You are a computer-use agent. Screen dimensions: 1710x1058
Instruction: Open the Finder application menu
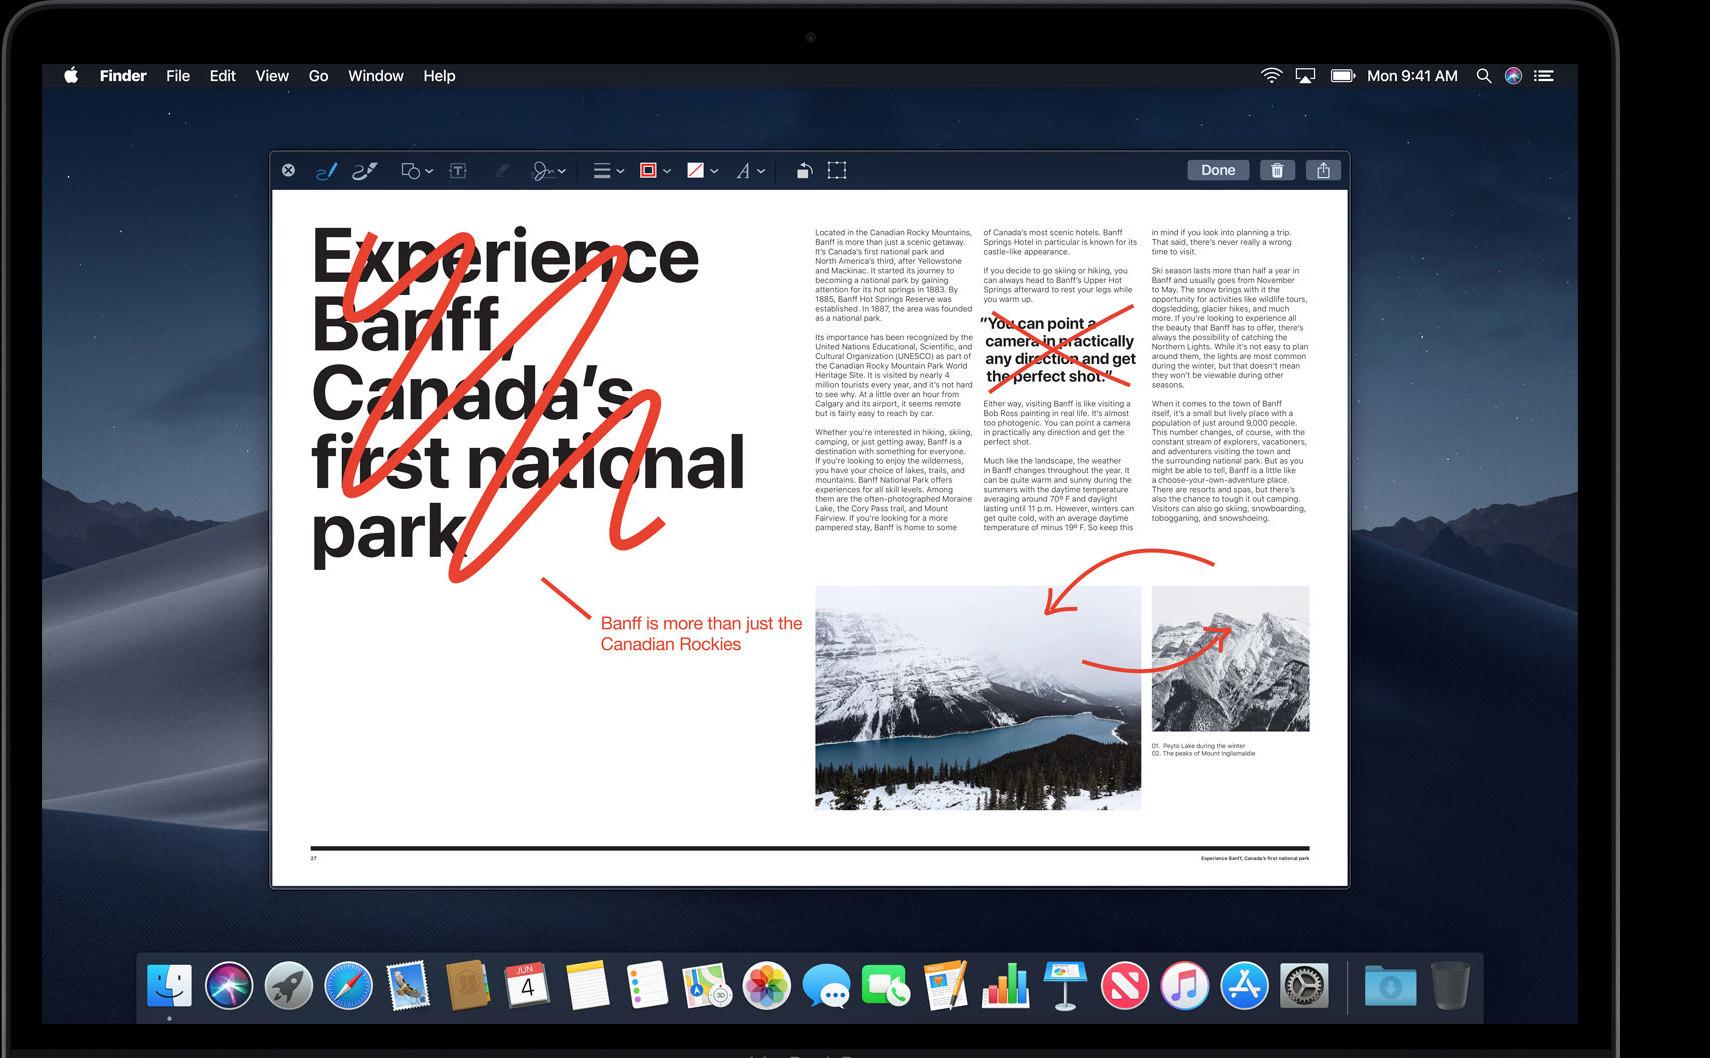(123, 76)
